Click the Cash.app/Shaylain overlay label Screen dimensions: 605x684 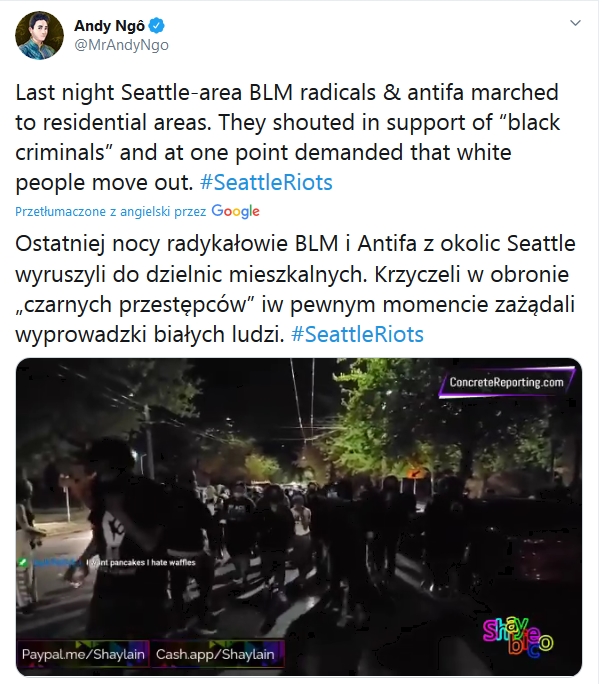[216, 654]
